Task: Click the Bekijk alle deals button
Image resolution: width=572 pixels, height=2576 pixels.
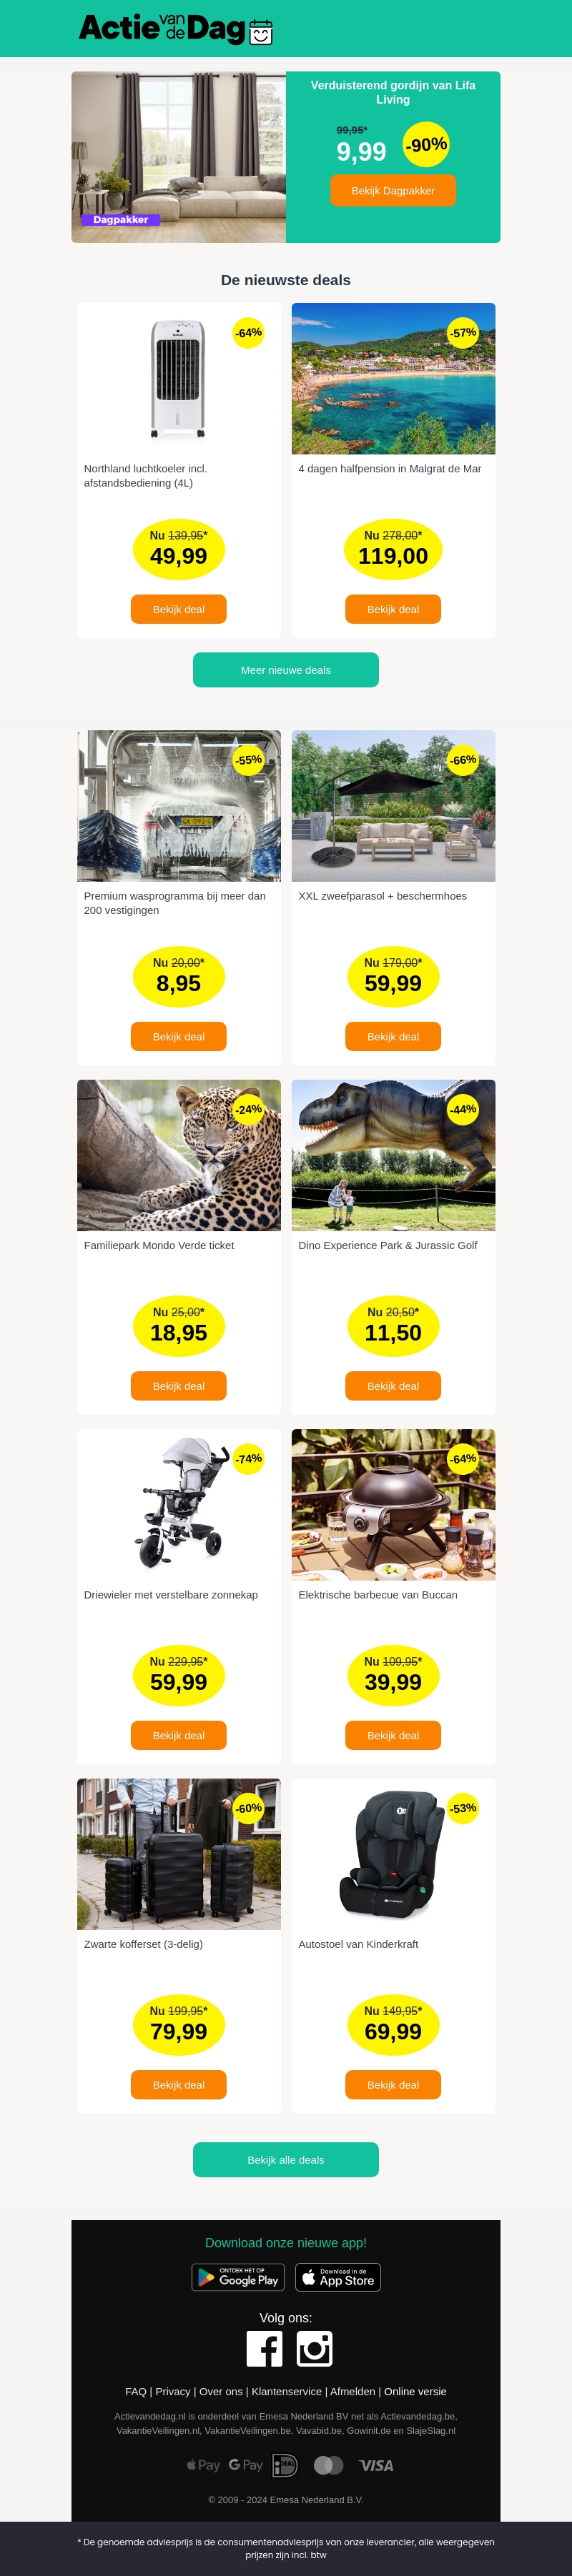Action: (x=286, y=2160)
